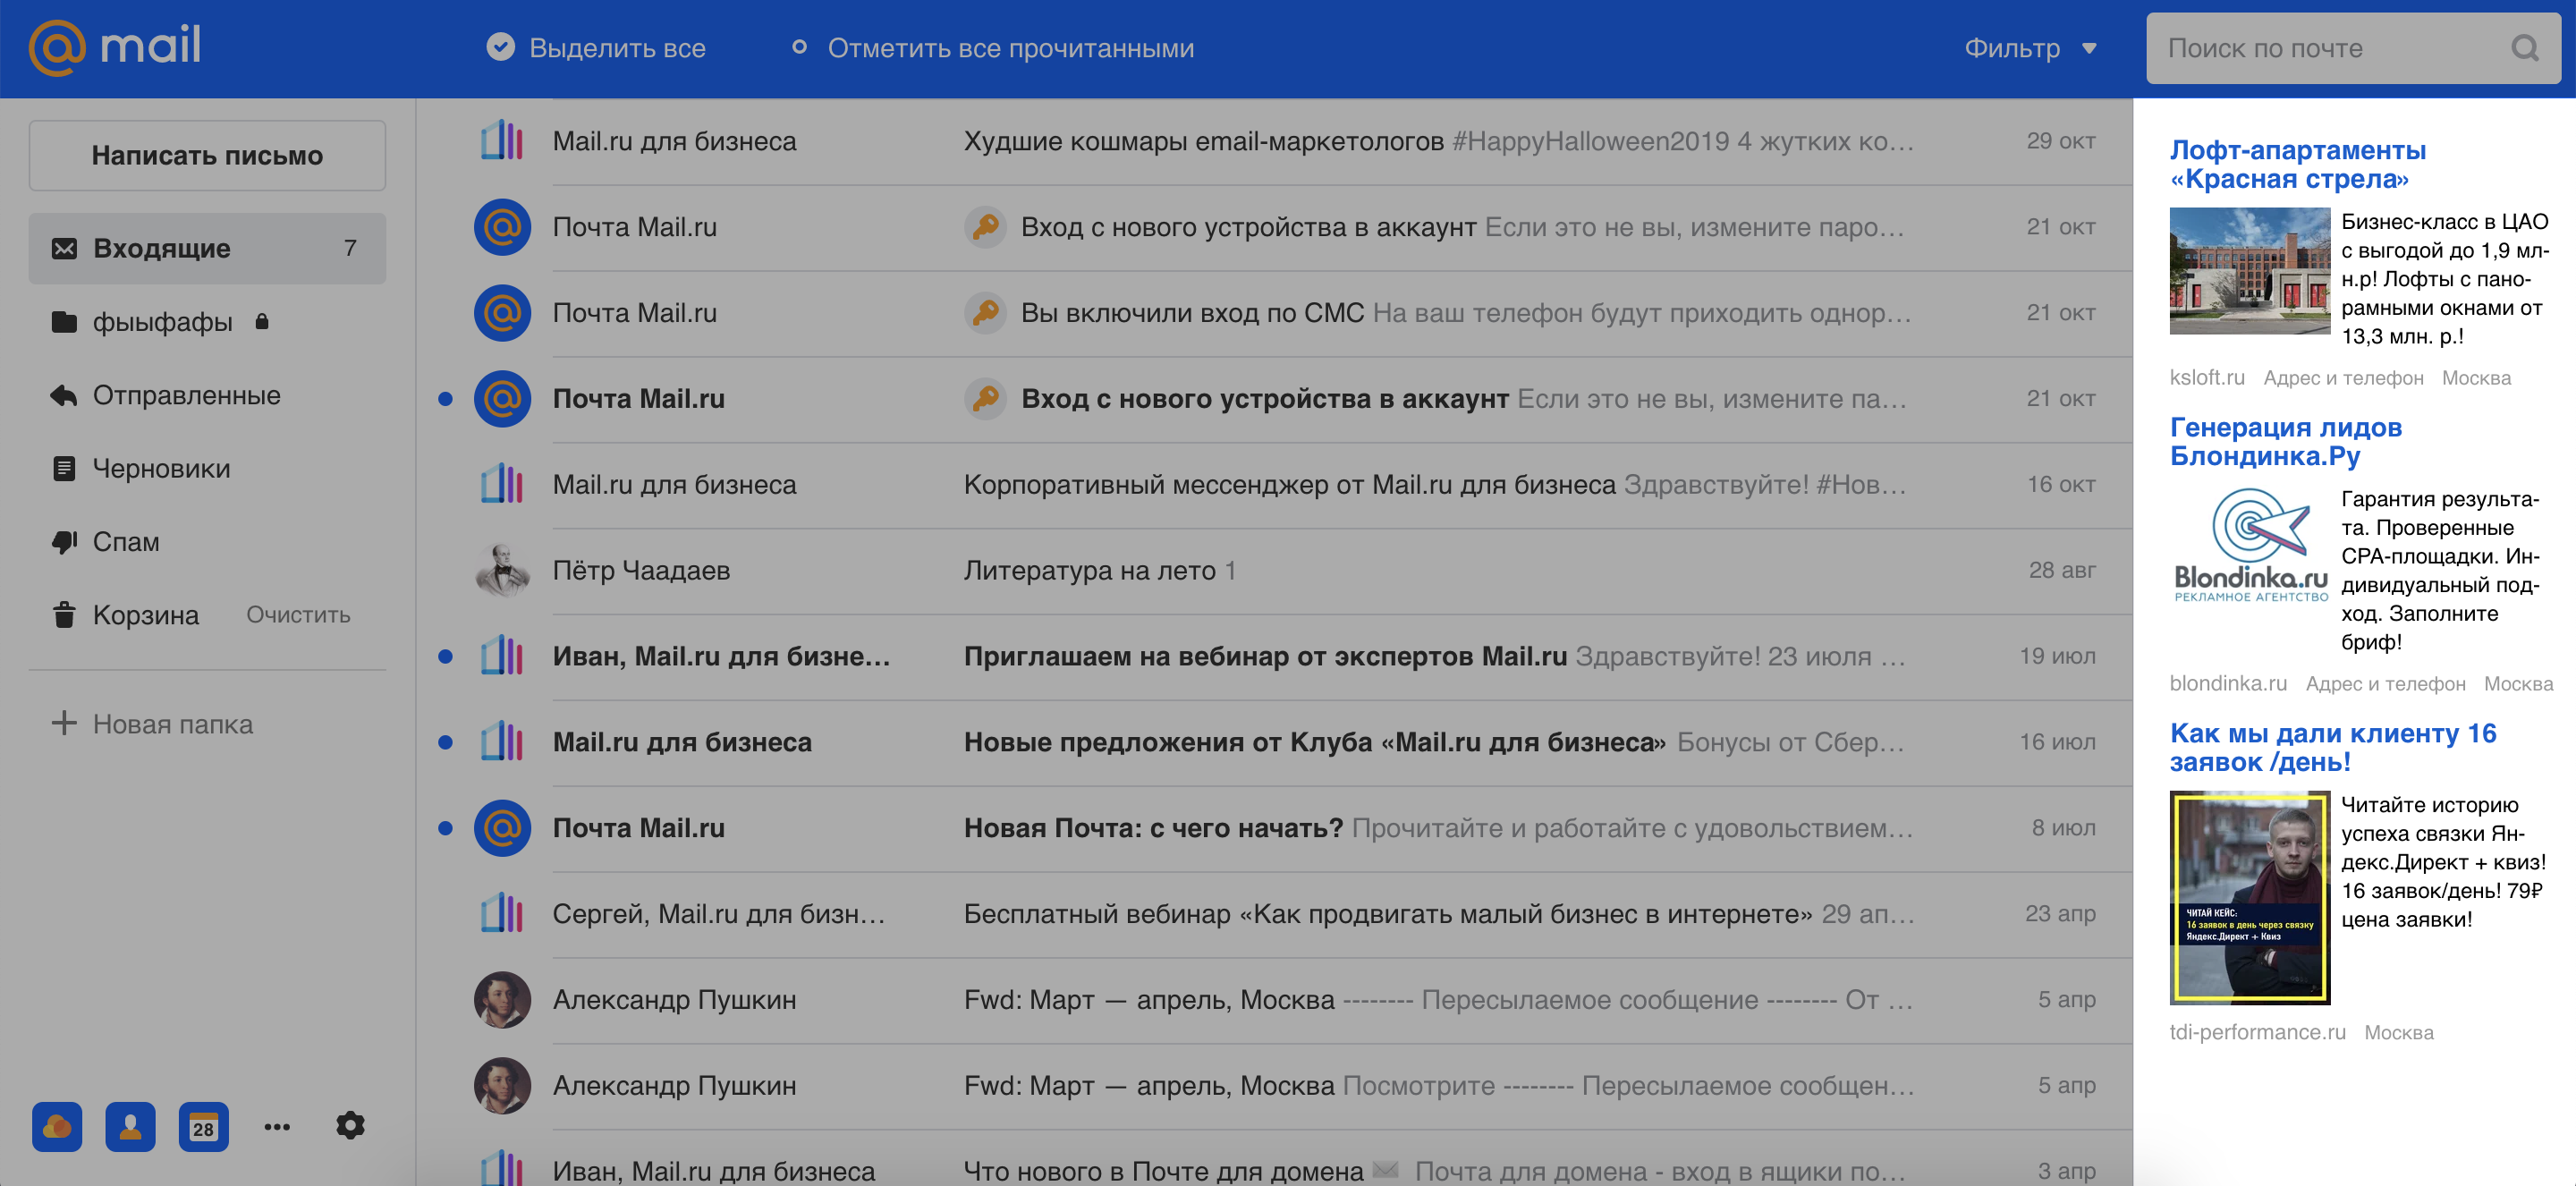
Task: Open the contacts icon in sidebar
Action: pyautogui.click(x=130, y=1127)
